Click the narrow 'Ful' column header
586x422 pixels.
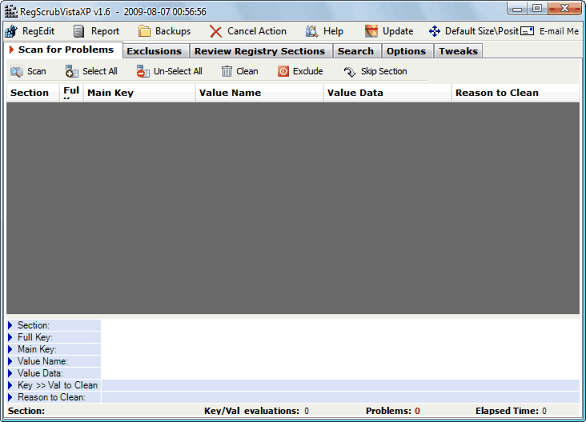(71, 93)
